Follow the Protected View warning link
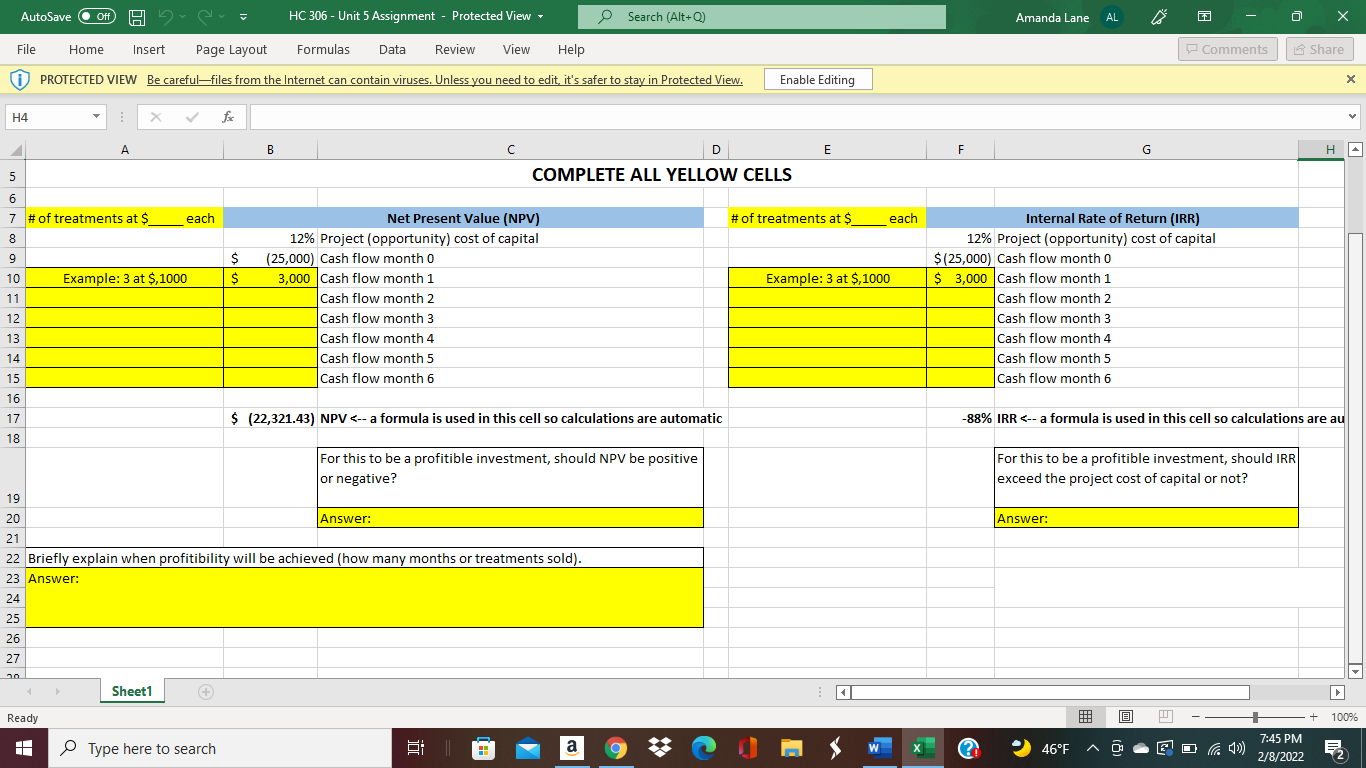Screen dimensions: 1366x768 [x=445, y=80]
